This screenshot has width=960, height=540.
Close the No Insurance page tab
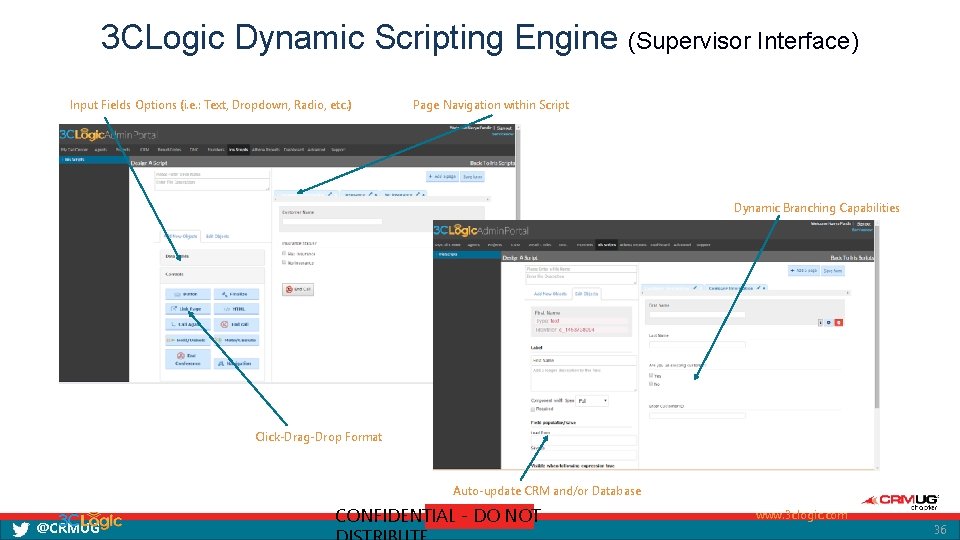click(424, 195)
